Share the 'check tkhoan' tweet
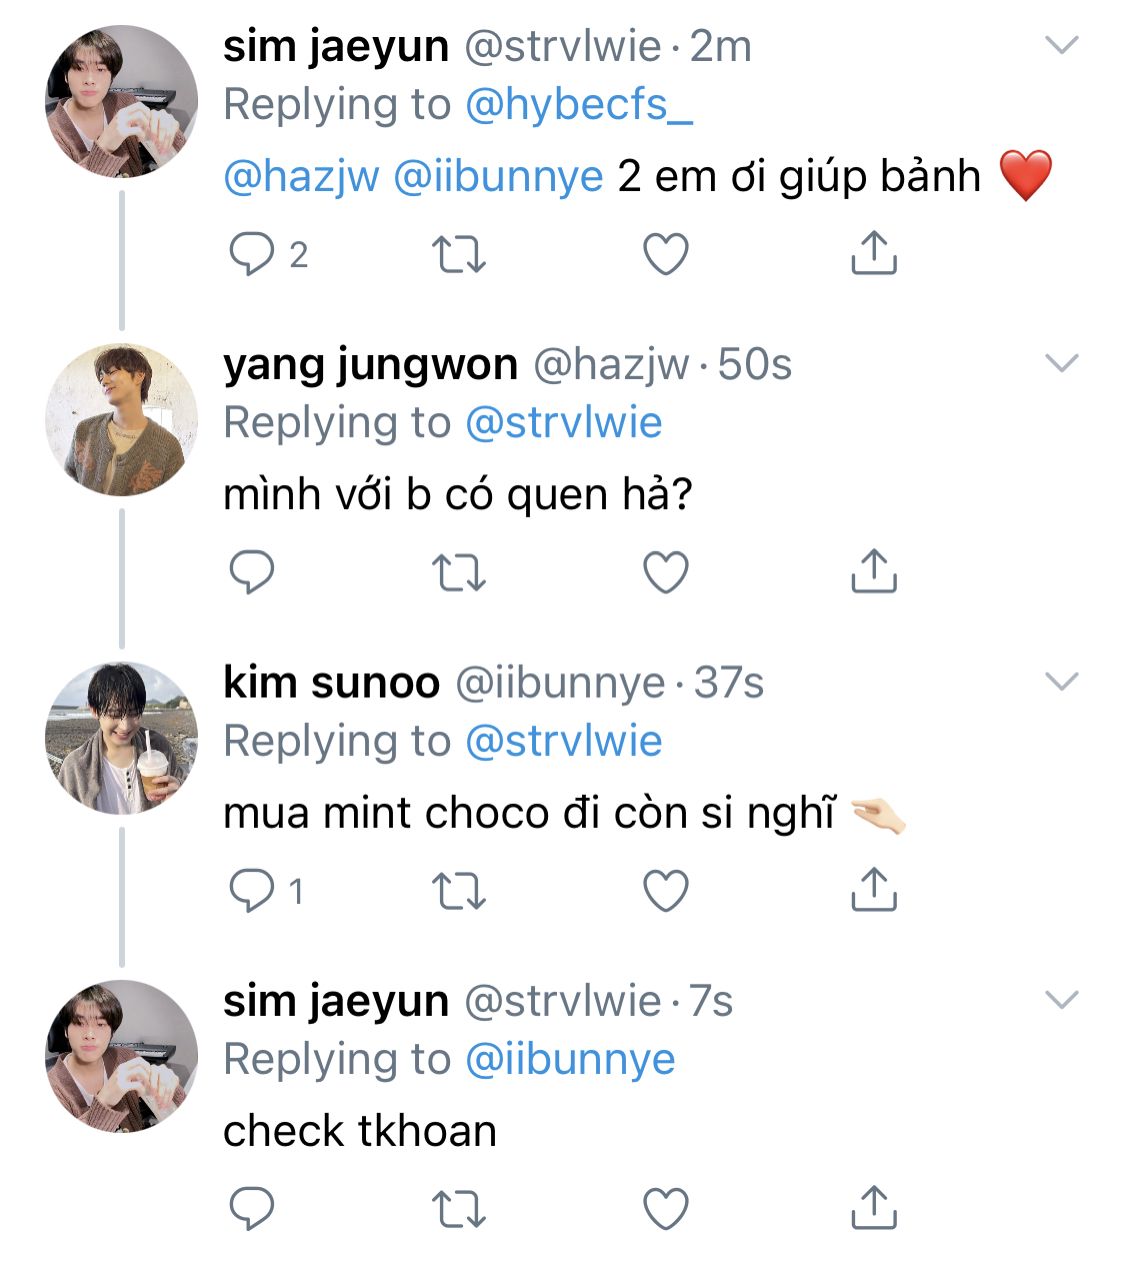This screenshot has width=1125, height=1261. tap(873, 1208)
